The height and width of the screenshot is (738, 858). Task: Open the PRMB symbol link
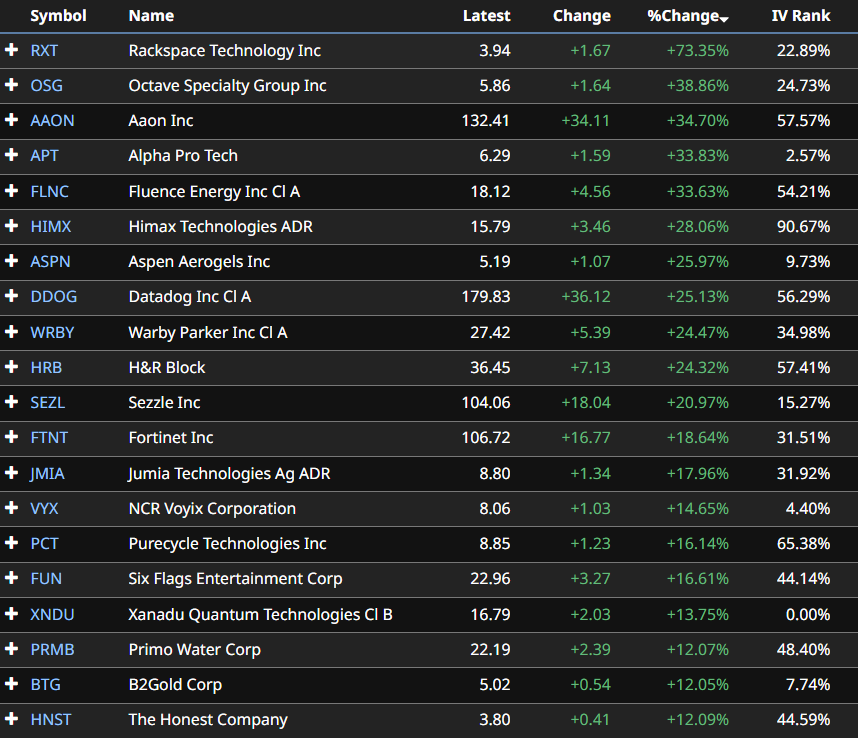tap(53, 650)
